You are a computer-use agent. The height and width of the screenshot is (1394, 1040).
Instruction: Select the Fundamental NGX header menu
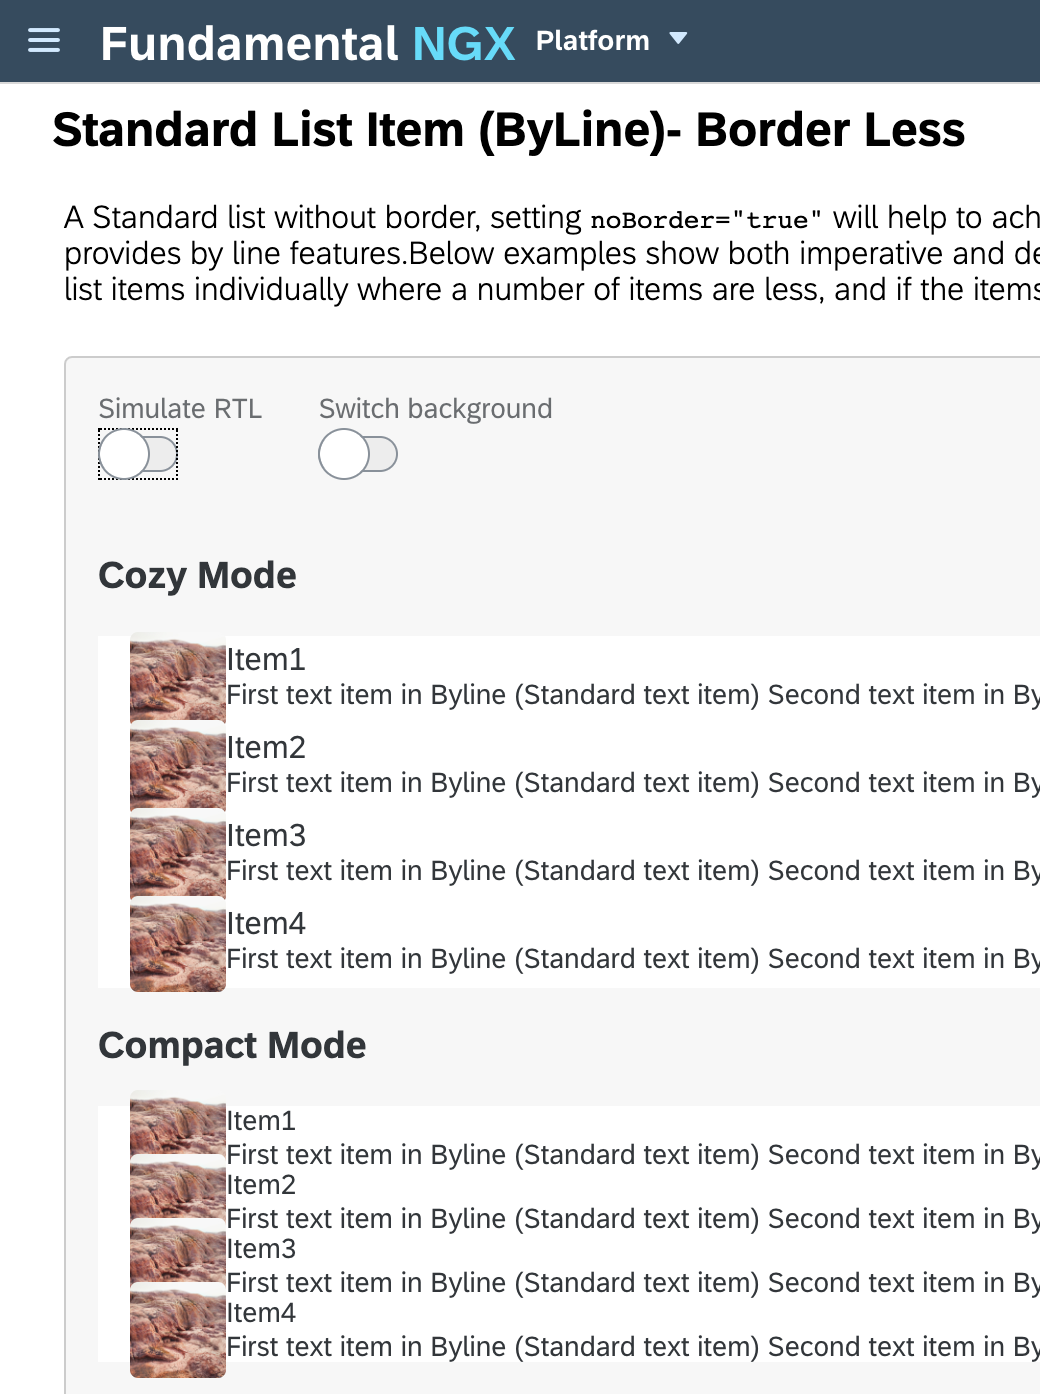(x=308, y=42)
